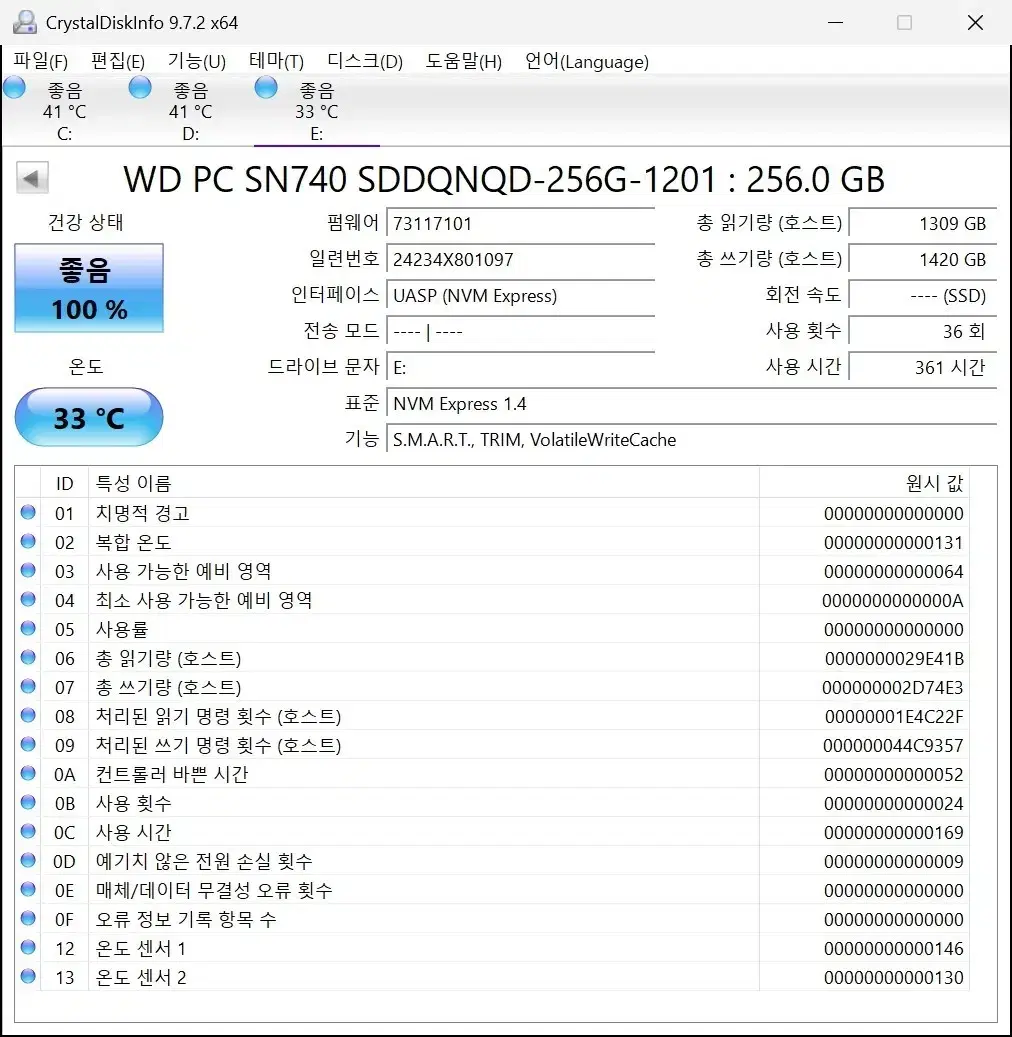
Task: Click the status dot beside 온도 센서 2
Action: [29, 977]
